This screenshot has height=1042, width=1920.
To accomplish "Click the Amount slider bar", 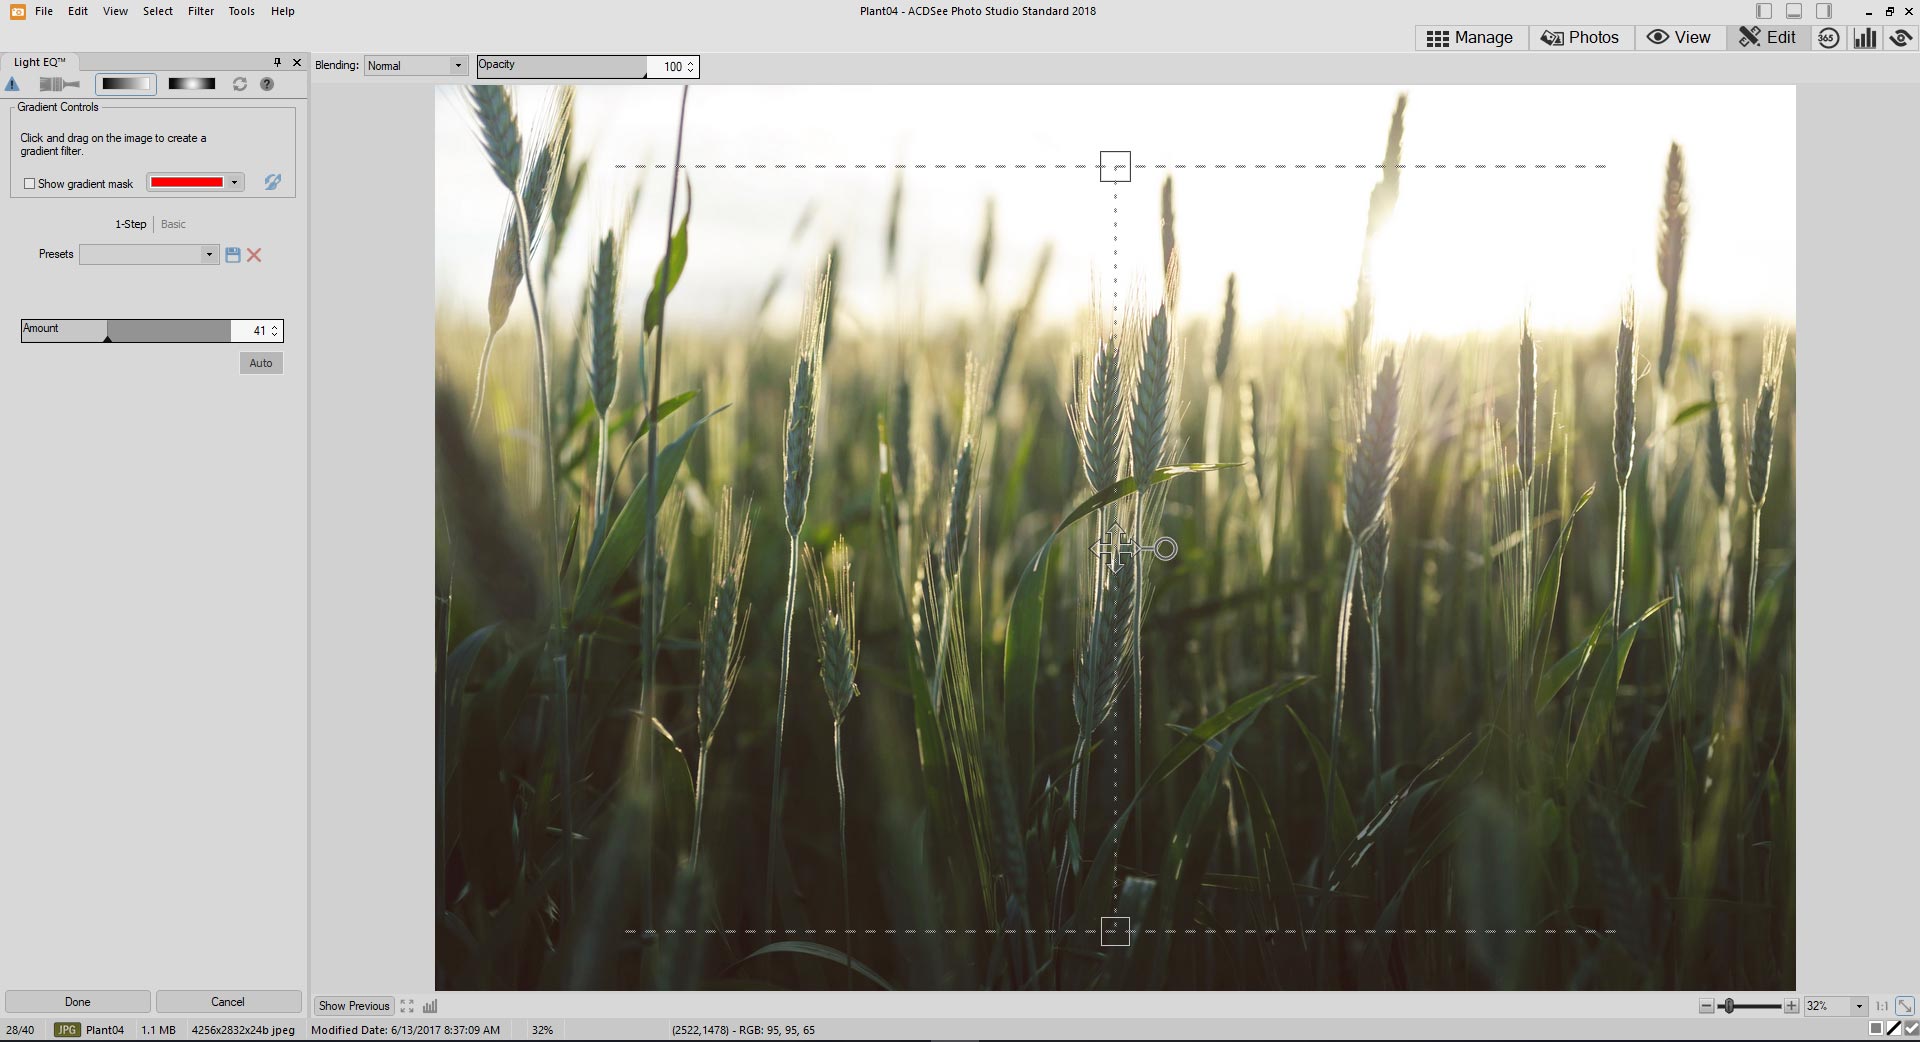I will point(125,330).
